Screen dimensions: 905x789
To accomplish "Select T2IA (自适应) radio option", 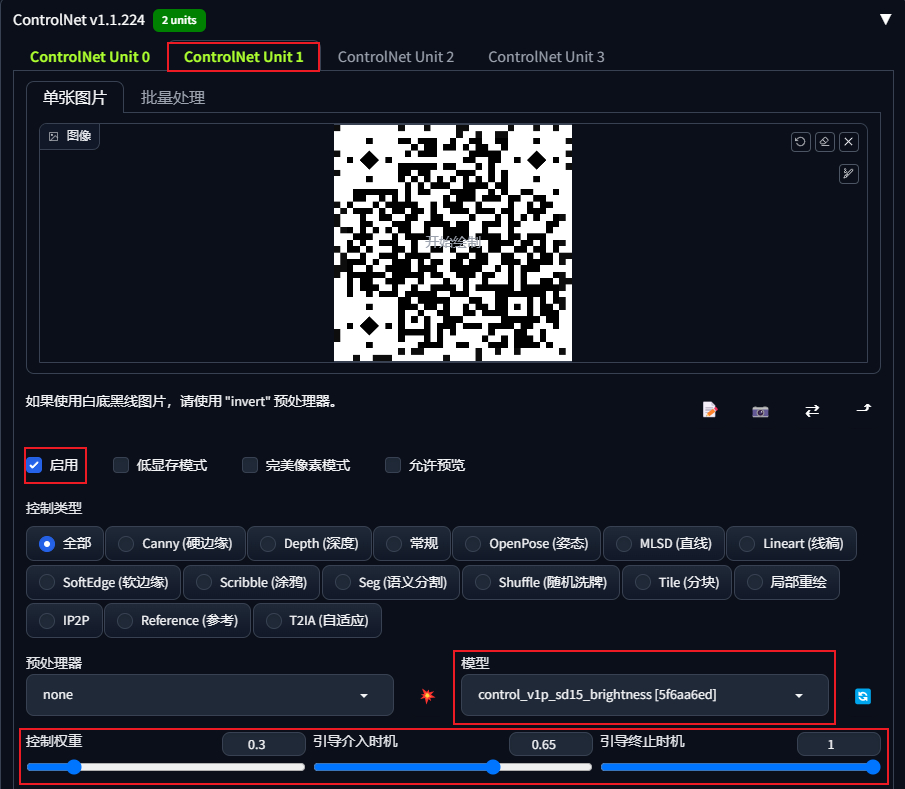I will coord(317,620).
